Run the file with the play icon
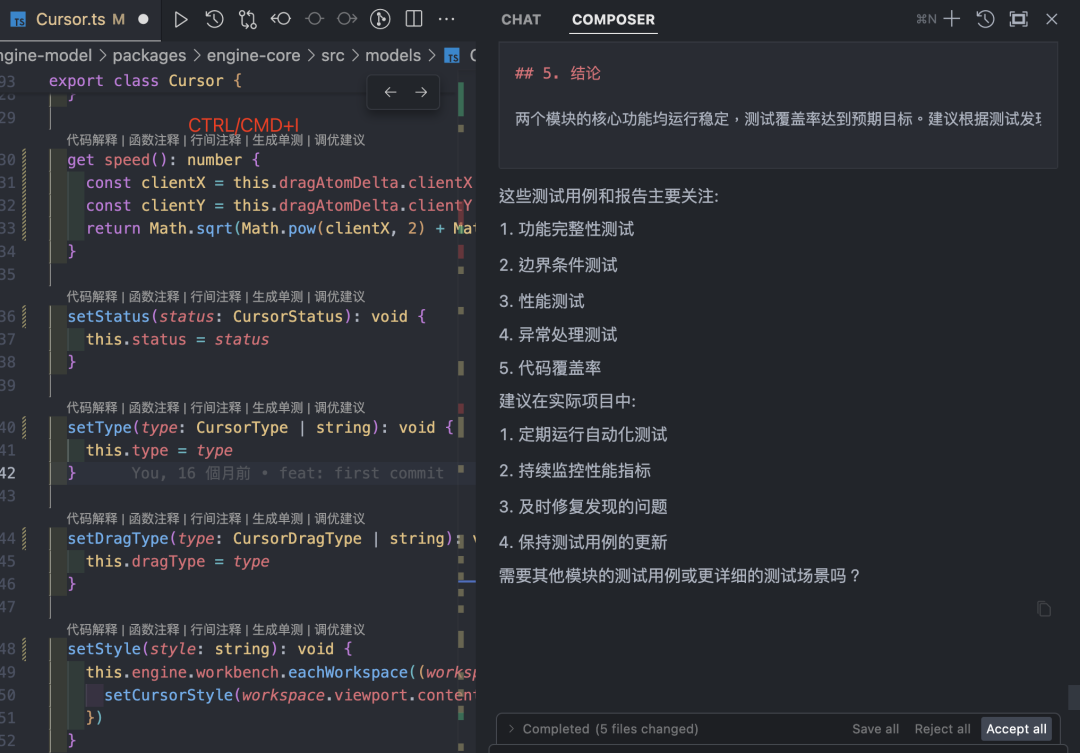Viewport: 1080px width, 753px height. pyautogui.click(x=180, y=19)
